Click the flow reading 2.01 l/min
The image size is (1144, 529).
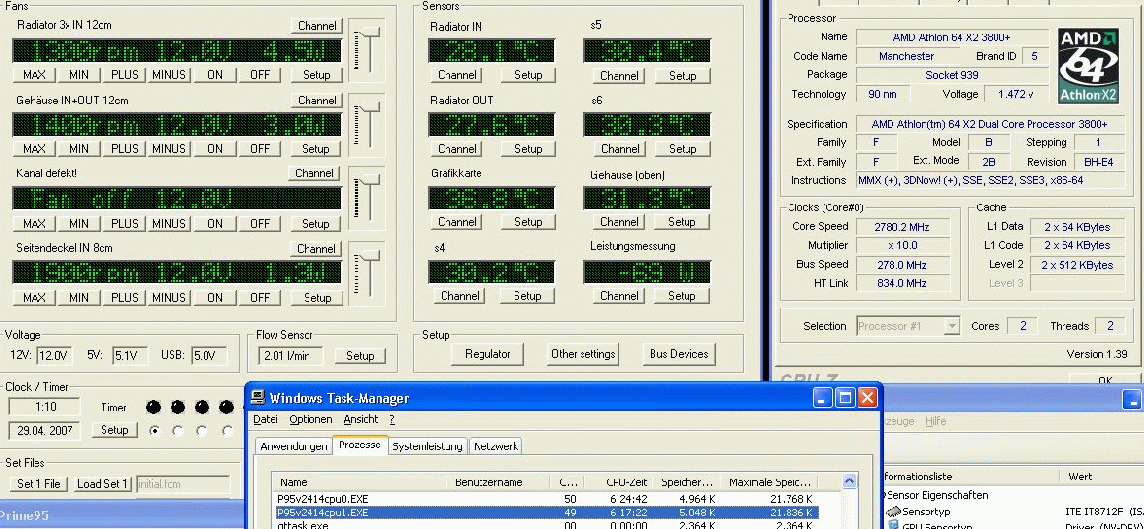(290, 356)
